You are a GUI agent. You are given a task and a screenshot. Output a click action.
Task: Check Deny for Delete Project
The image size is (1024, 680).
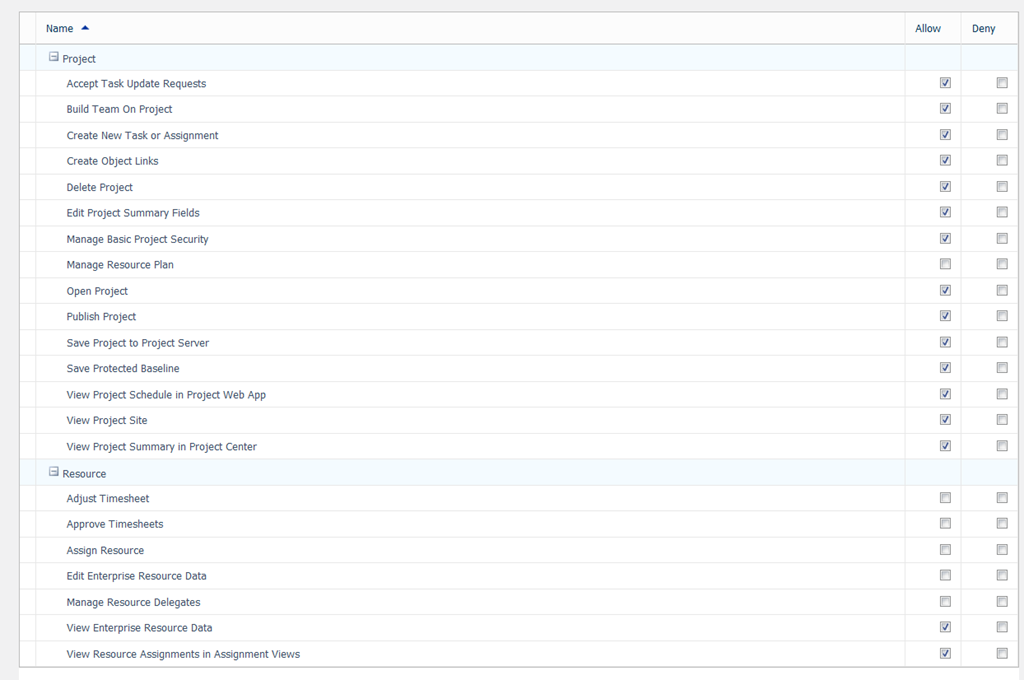point(1002,187)
